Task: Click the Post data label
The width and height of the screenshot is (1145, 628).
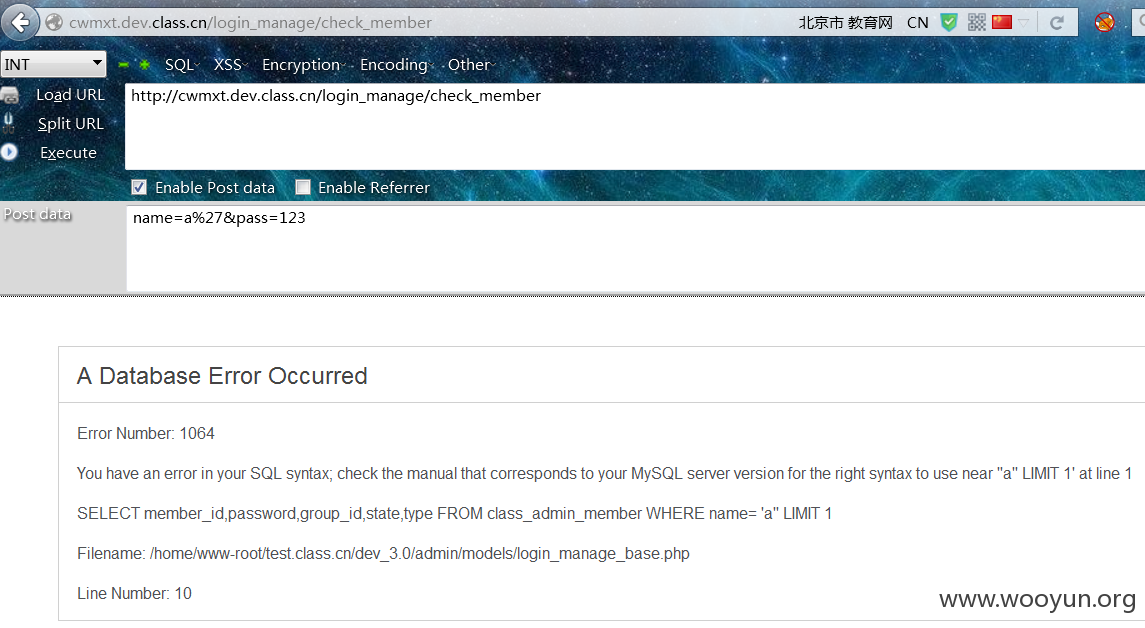Action: coord(37,214)
